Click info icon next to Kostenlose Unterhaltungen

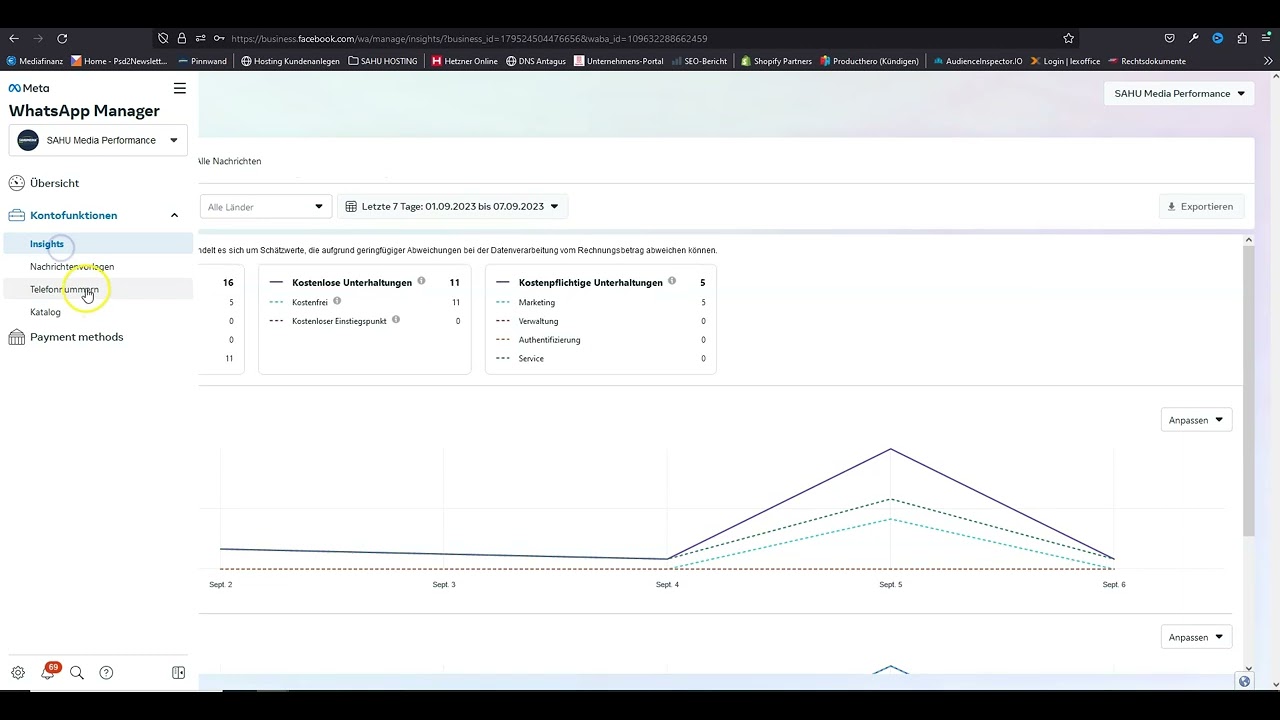click(x=421, y=282)
